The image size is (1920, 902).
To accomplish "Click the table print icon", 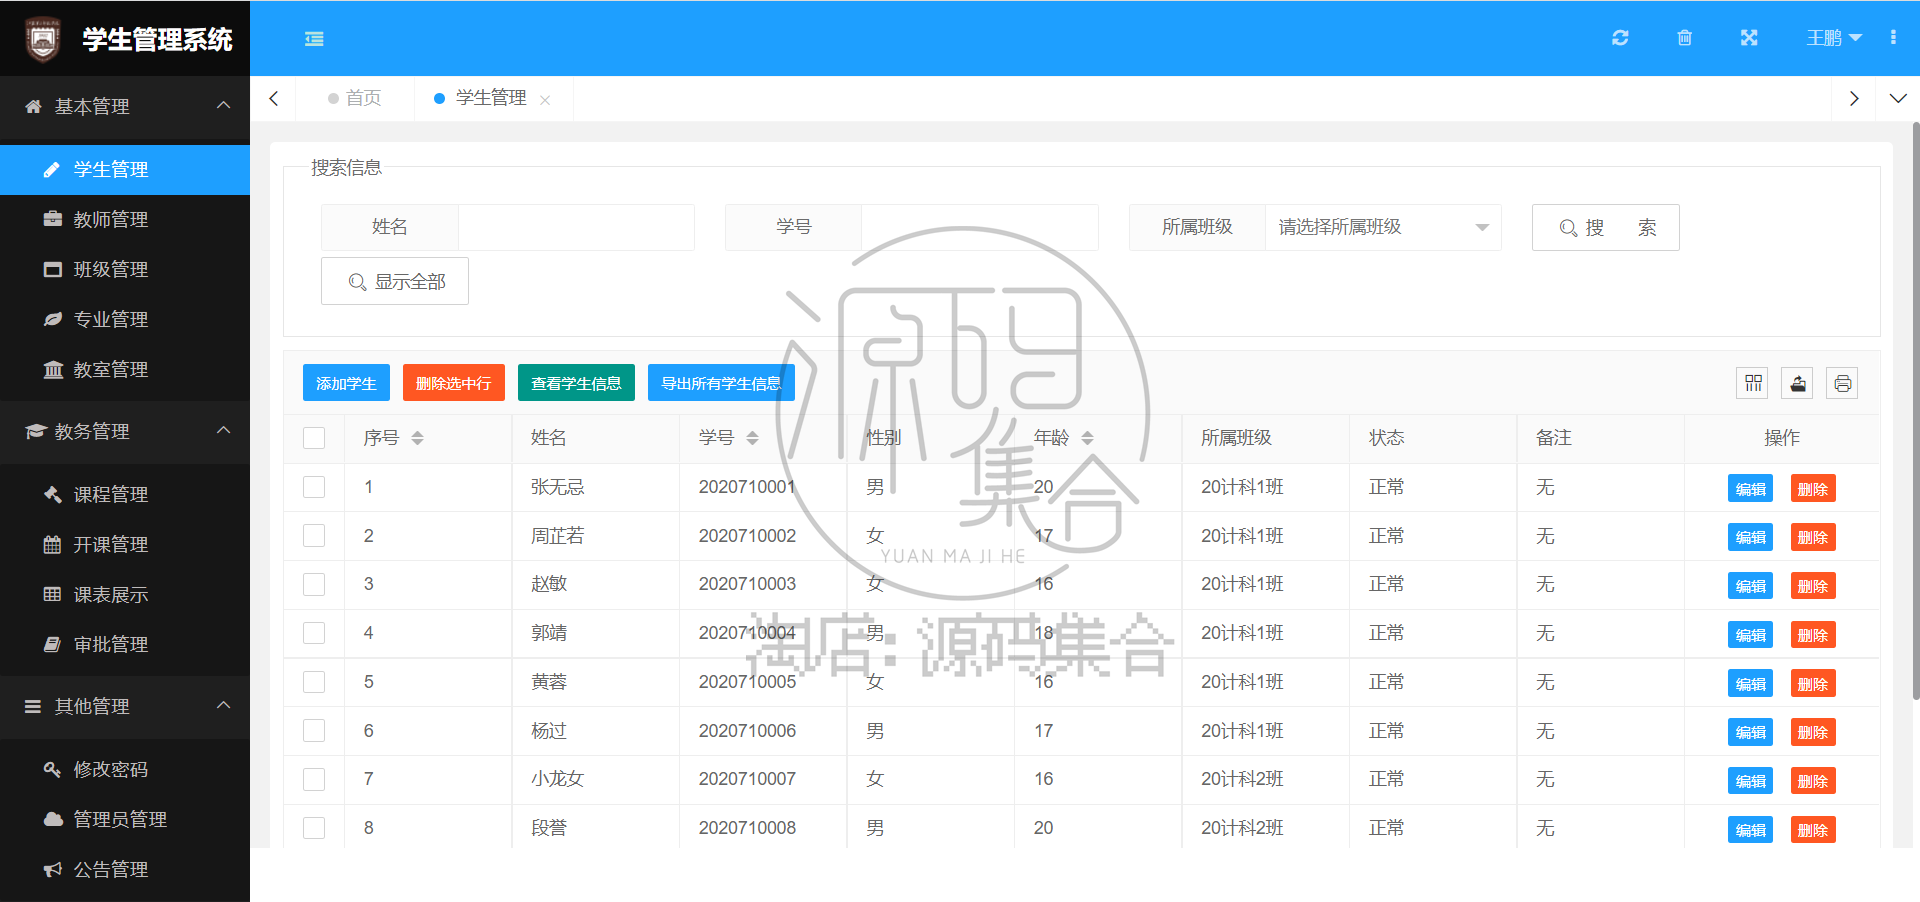I will 1842,383.
